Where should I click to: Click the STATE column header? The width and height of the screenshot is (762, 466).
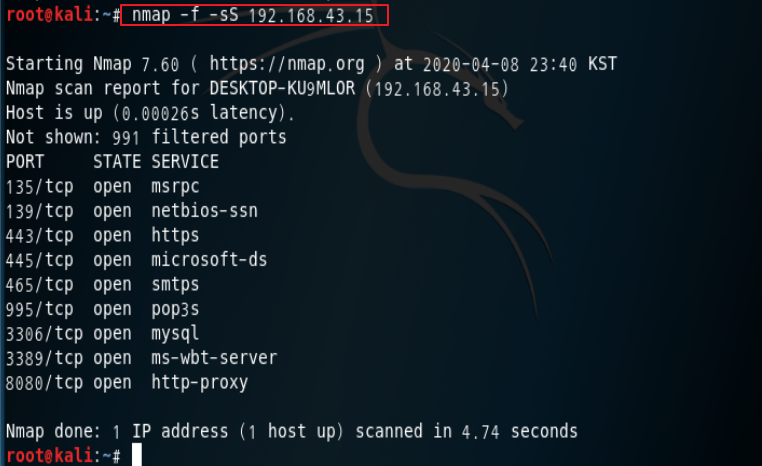(x=117, y=162)
